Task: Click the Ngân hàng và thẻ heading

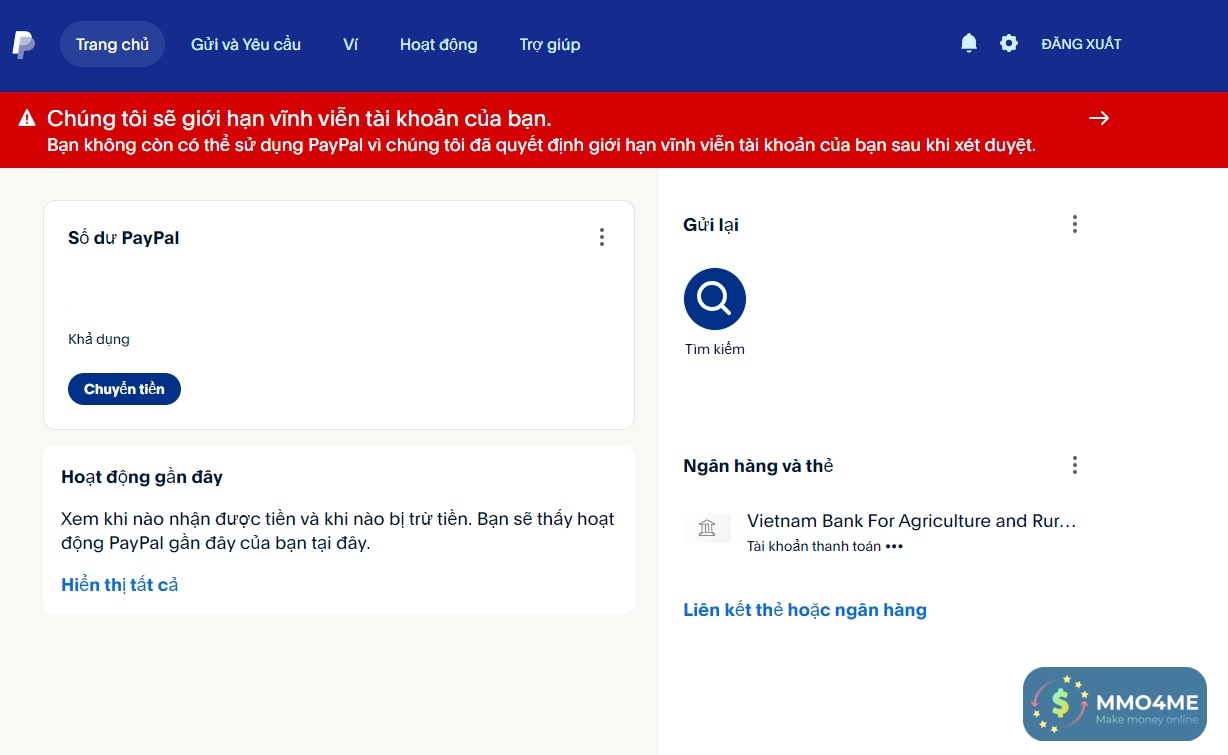Action: point(758,466)
